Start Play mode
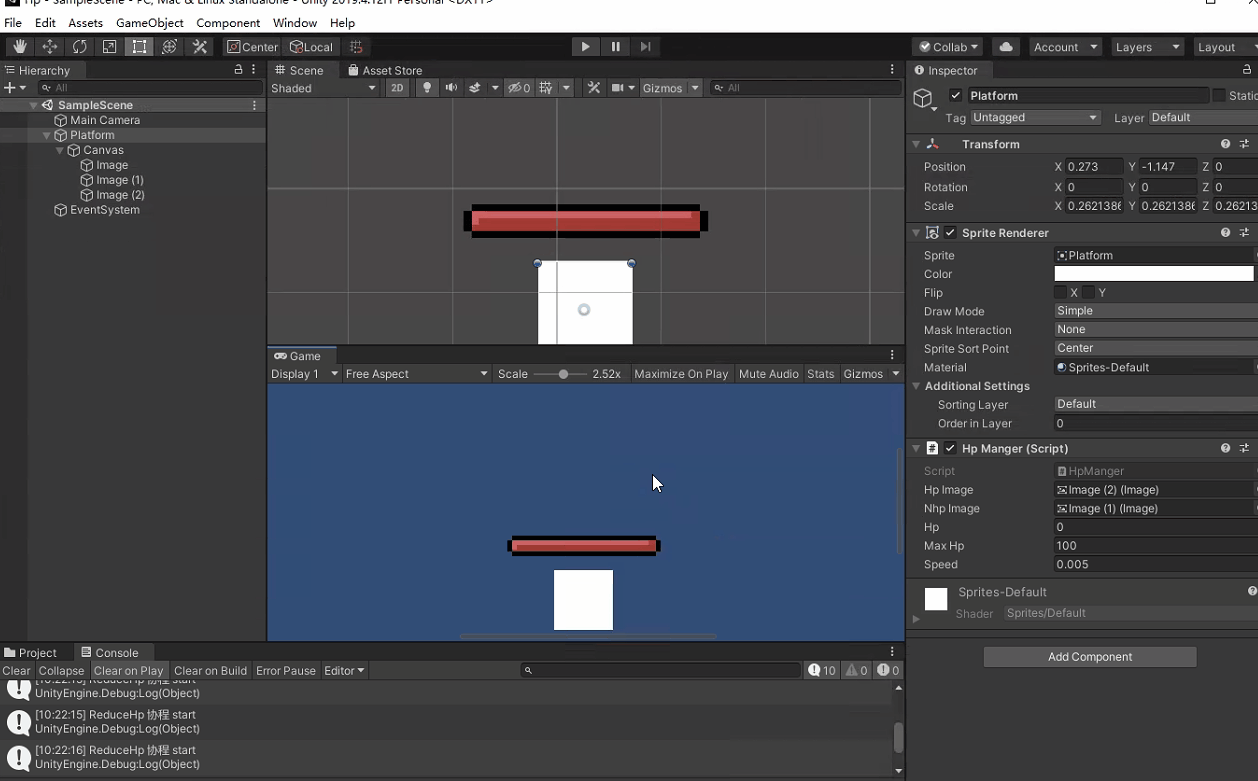Image resolution: width=1258 pixels, height=781 pixels. coord(585,47)
